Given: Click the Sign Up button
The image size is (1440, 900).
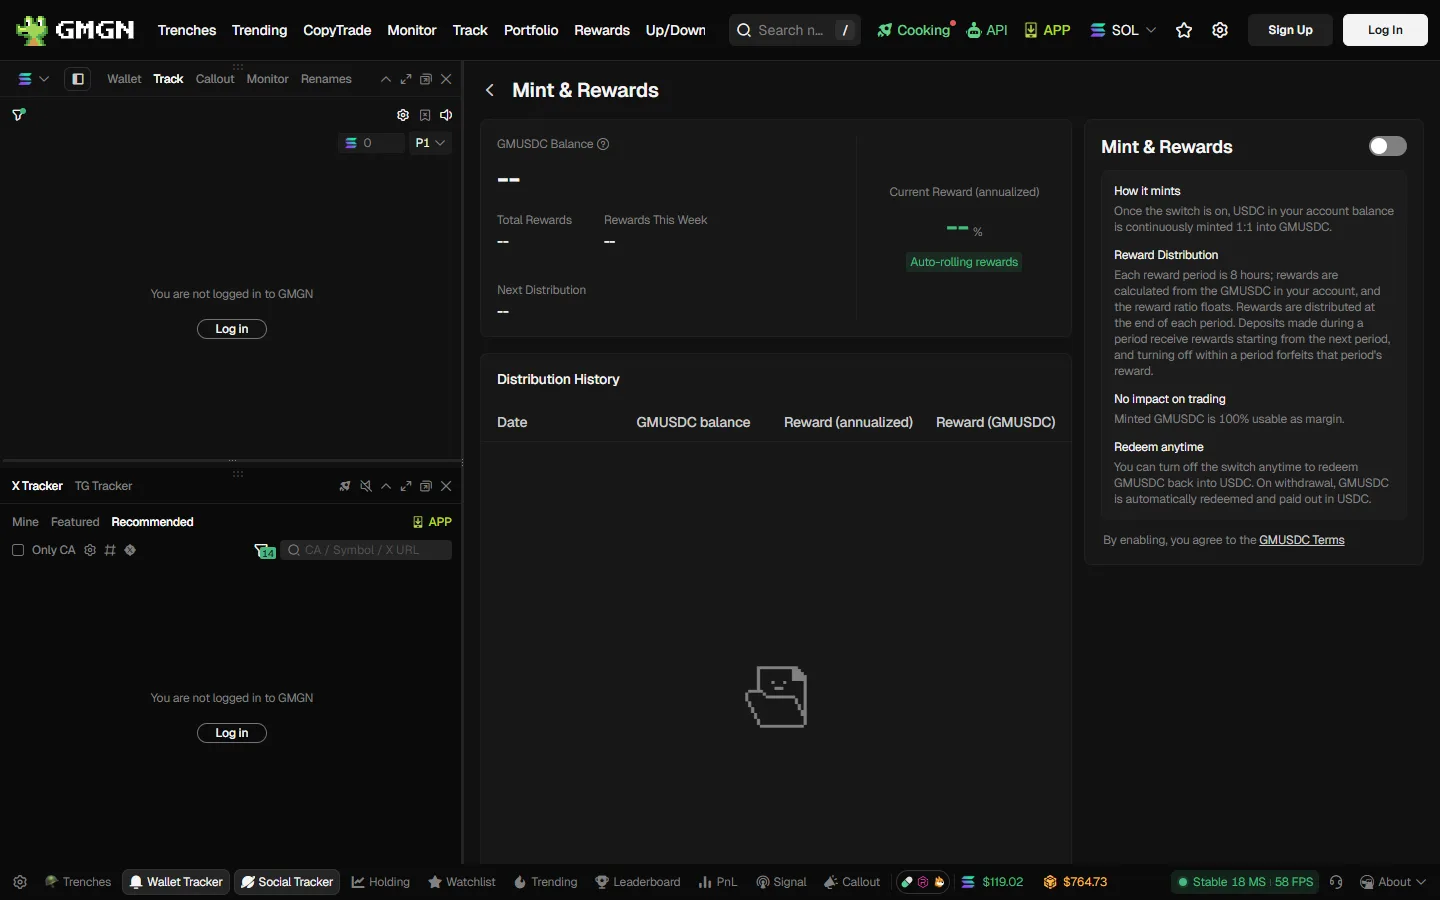Looking at the screenshot, I should (x=1290, y=30).
